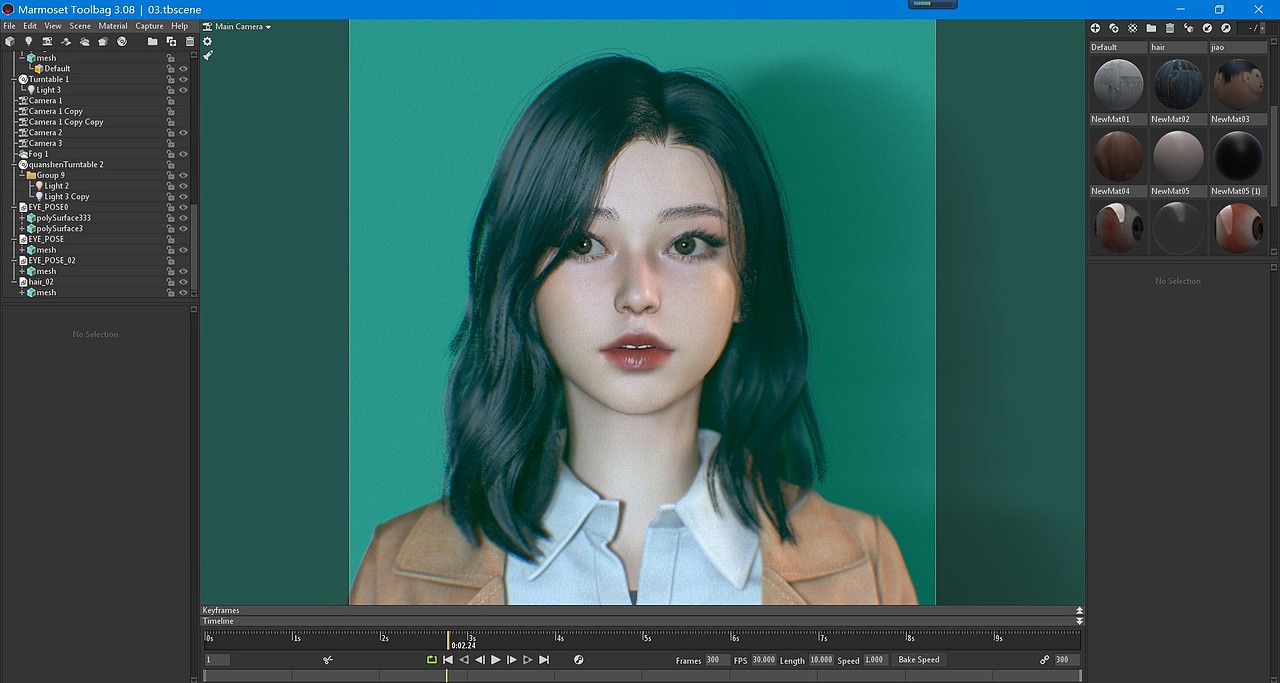Collapse the Keyframes panel arrows
Viewport: 1280px width, 683px height.
pos(1079,610)
